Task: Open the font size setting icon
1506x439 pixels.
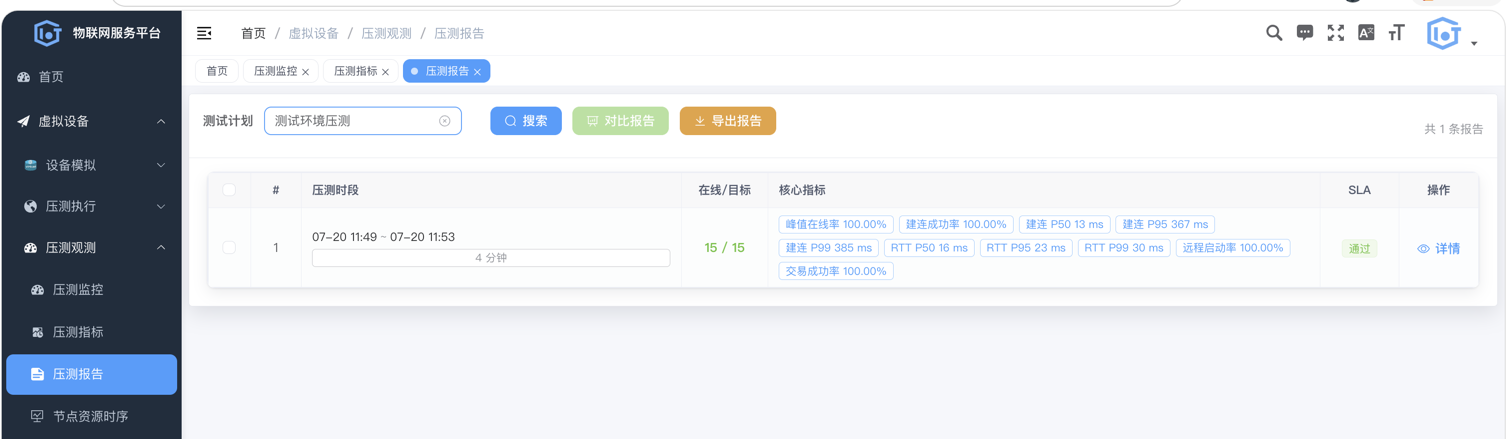Action: point(1396,33)
